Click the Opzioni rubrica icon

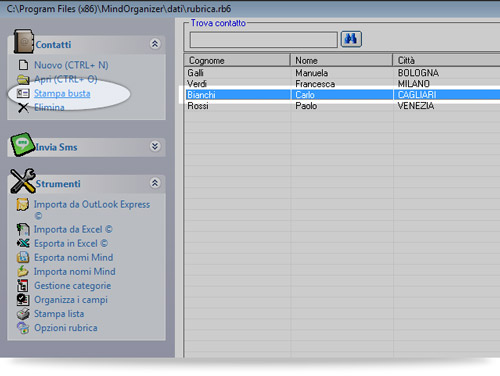[23, 327]
